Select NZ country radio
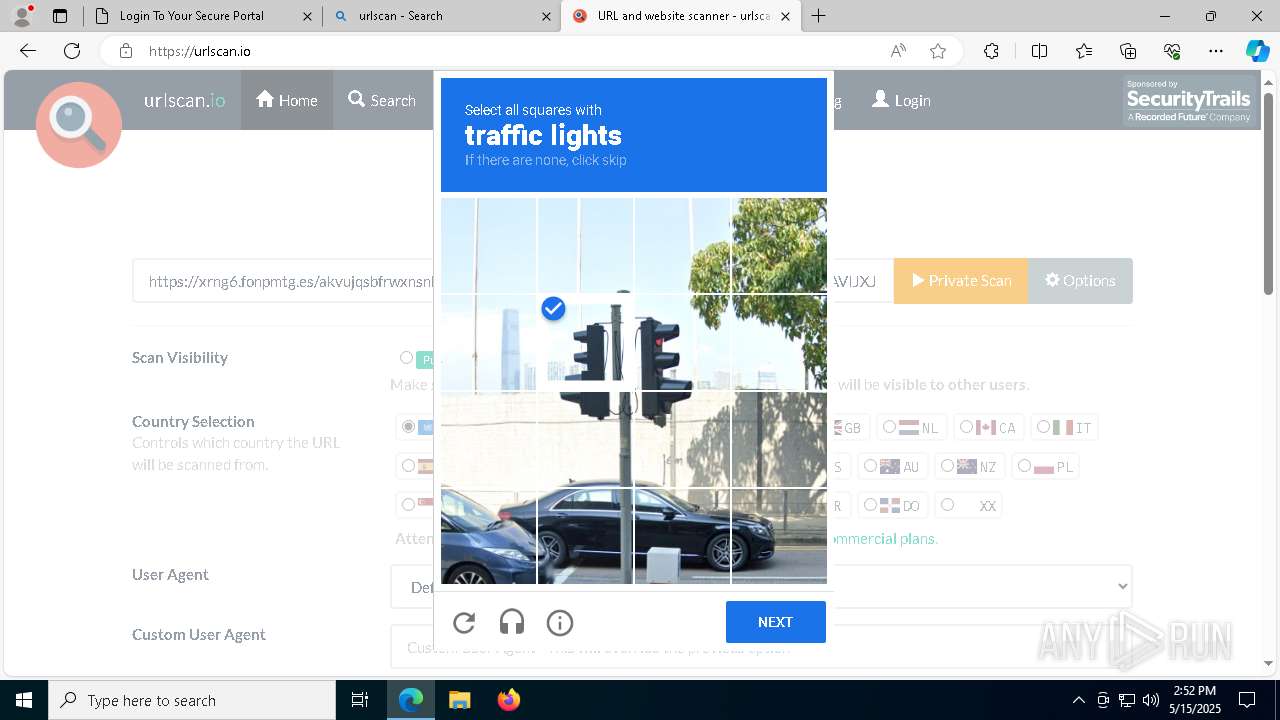This screenshot has height=720, width=1280. (947, 466)
